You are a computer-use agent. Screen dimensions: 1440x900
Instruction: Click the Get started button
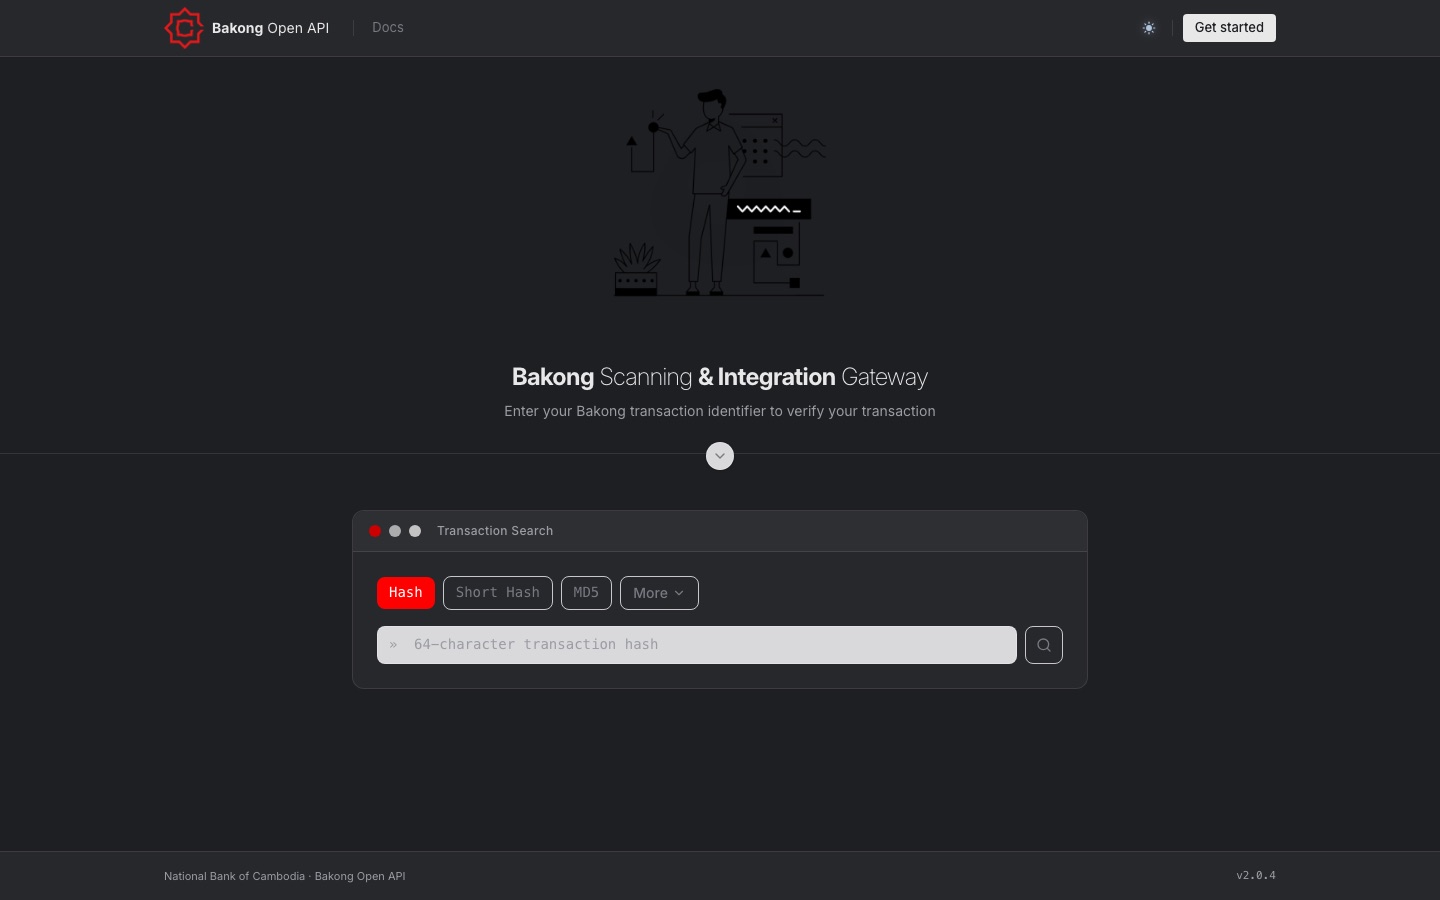pyautogui.click(x=1229, y=28)
